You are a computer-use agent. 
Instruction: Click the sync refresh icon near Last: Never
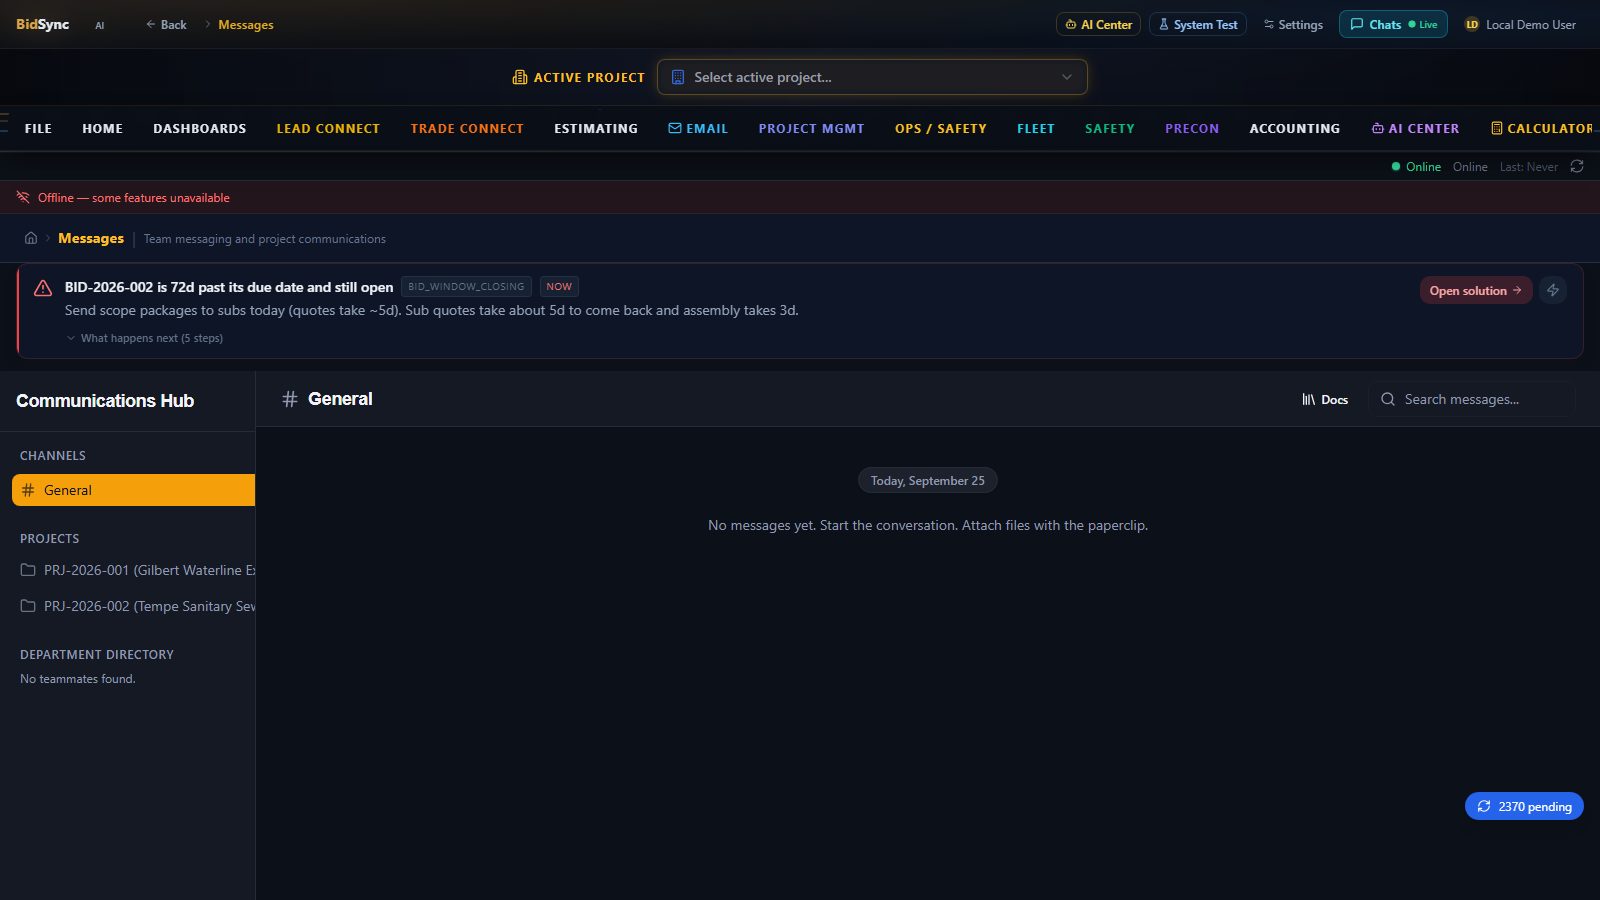[x=1577, y=166]
